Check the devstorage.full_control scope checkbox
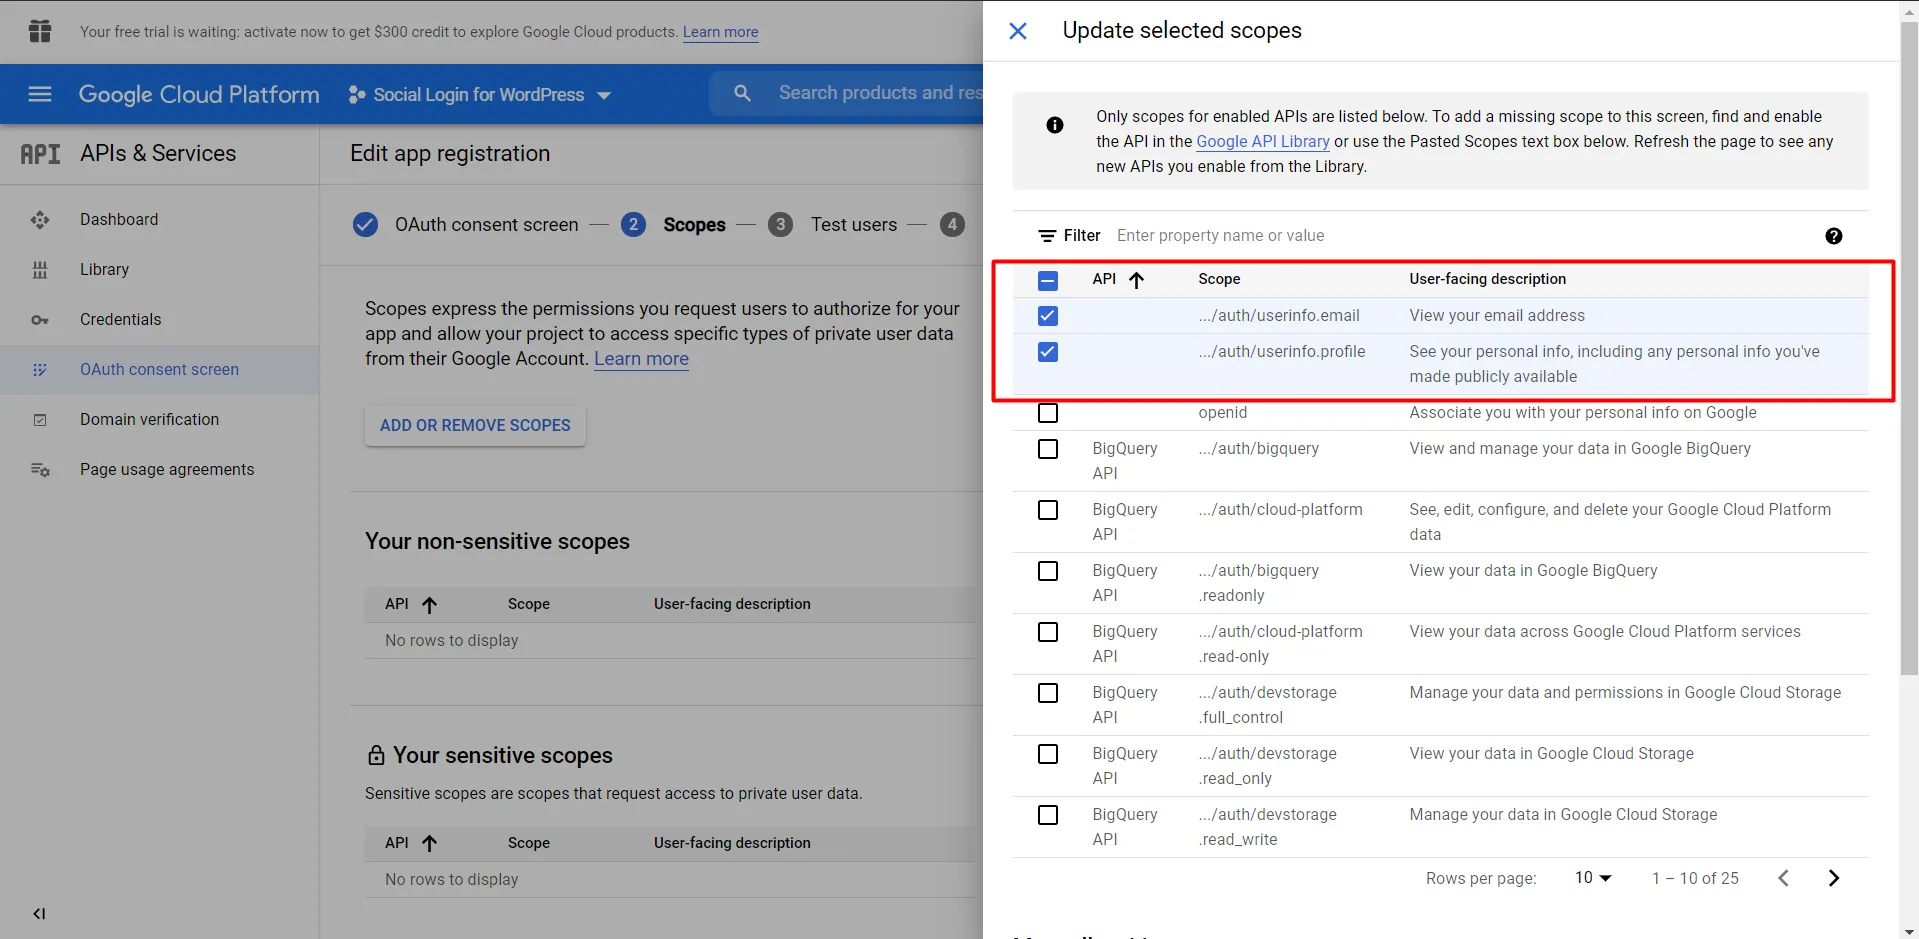This screenshot has width=1919, height=939. (1048, 693)
